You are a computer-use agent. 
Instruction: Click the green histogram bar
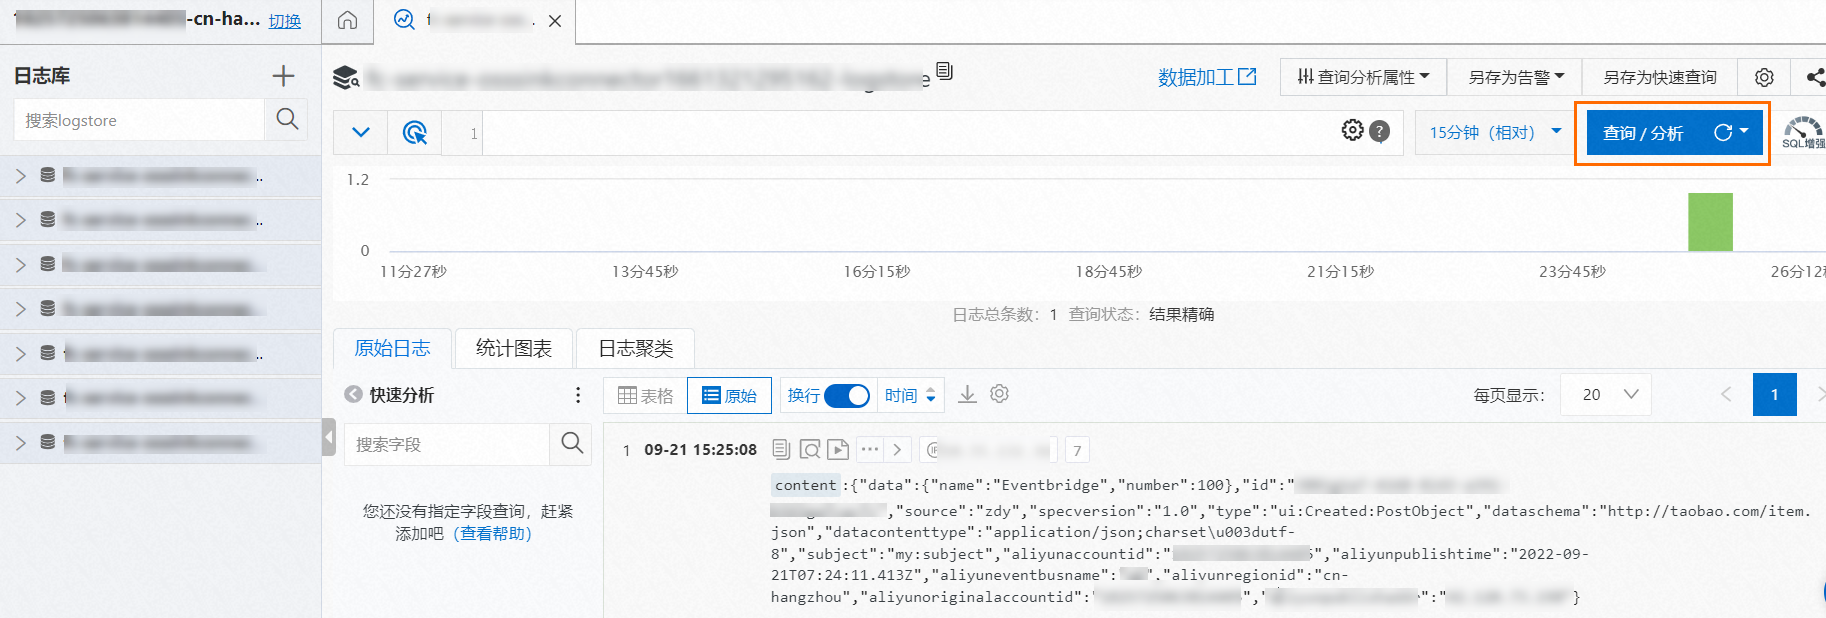coord(1710,222)
